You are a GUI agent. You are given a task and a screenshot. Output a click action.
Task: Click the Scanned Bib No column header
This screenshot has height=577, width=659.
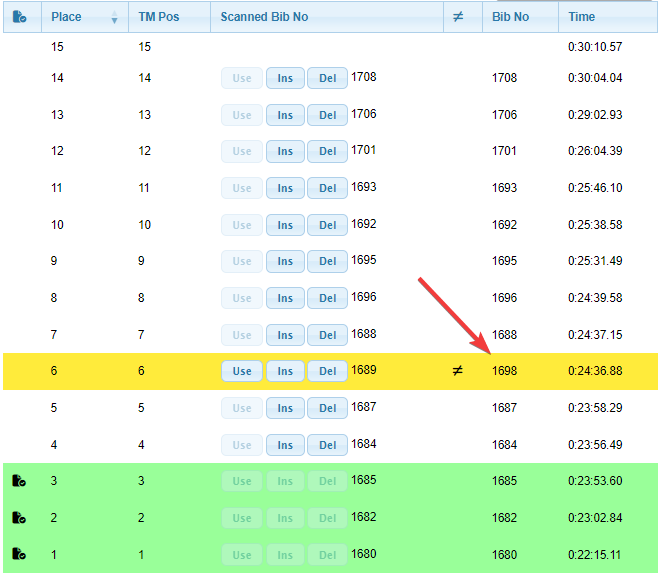tap(265, 17)
